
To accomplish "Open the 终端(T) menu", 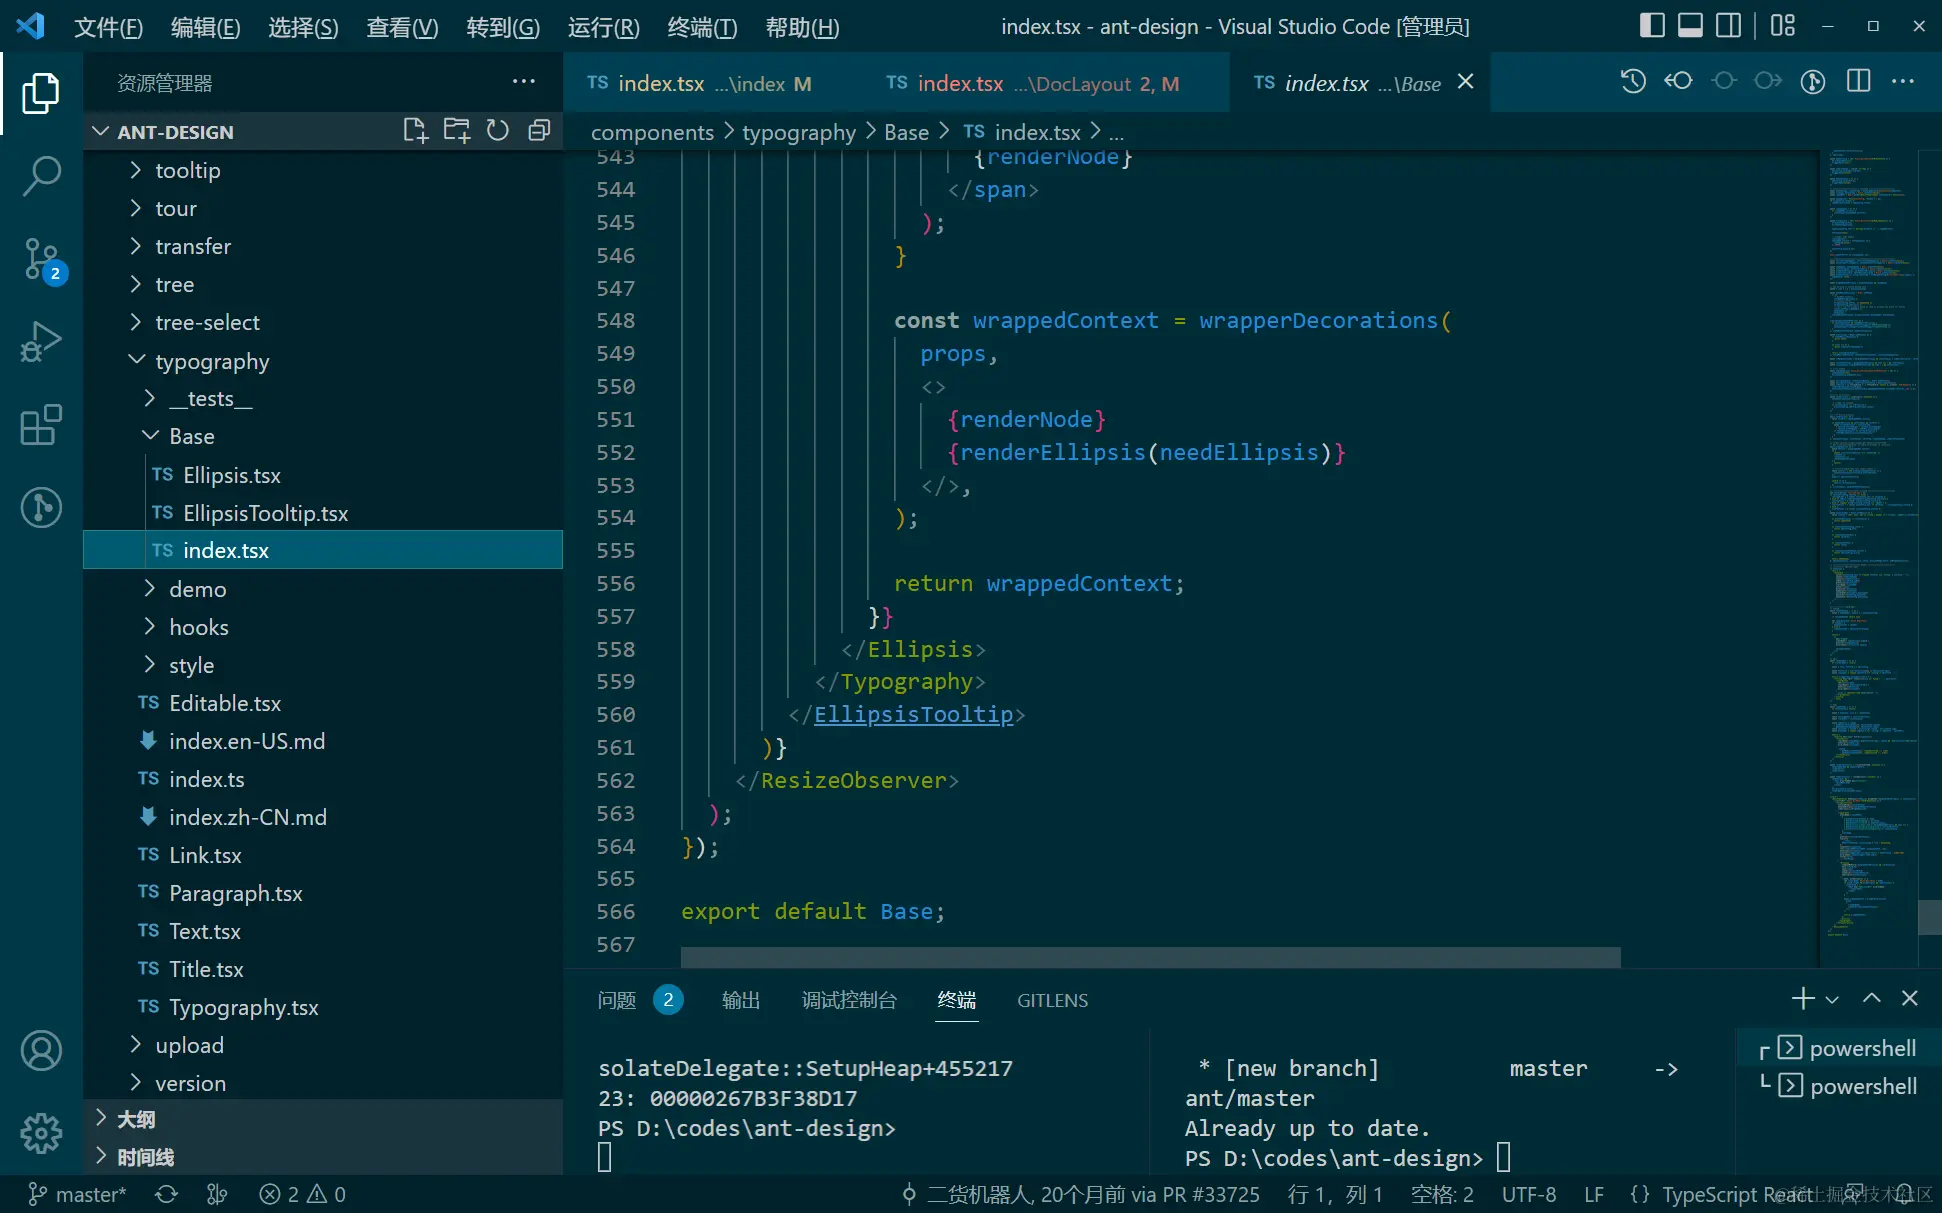I will [x=702, y=27].
